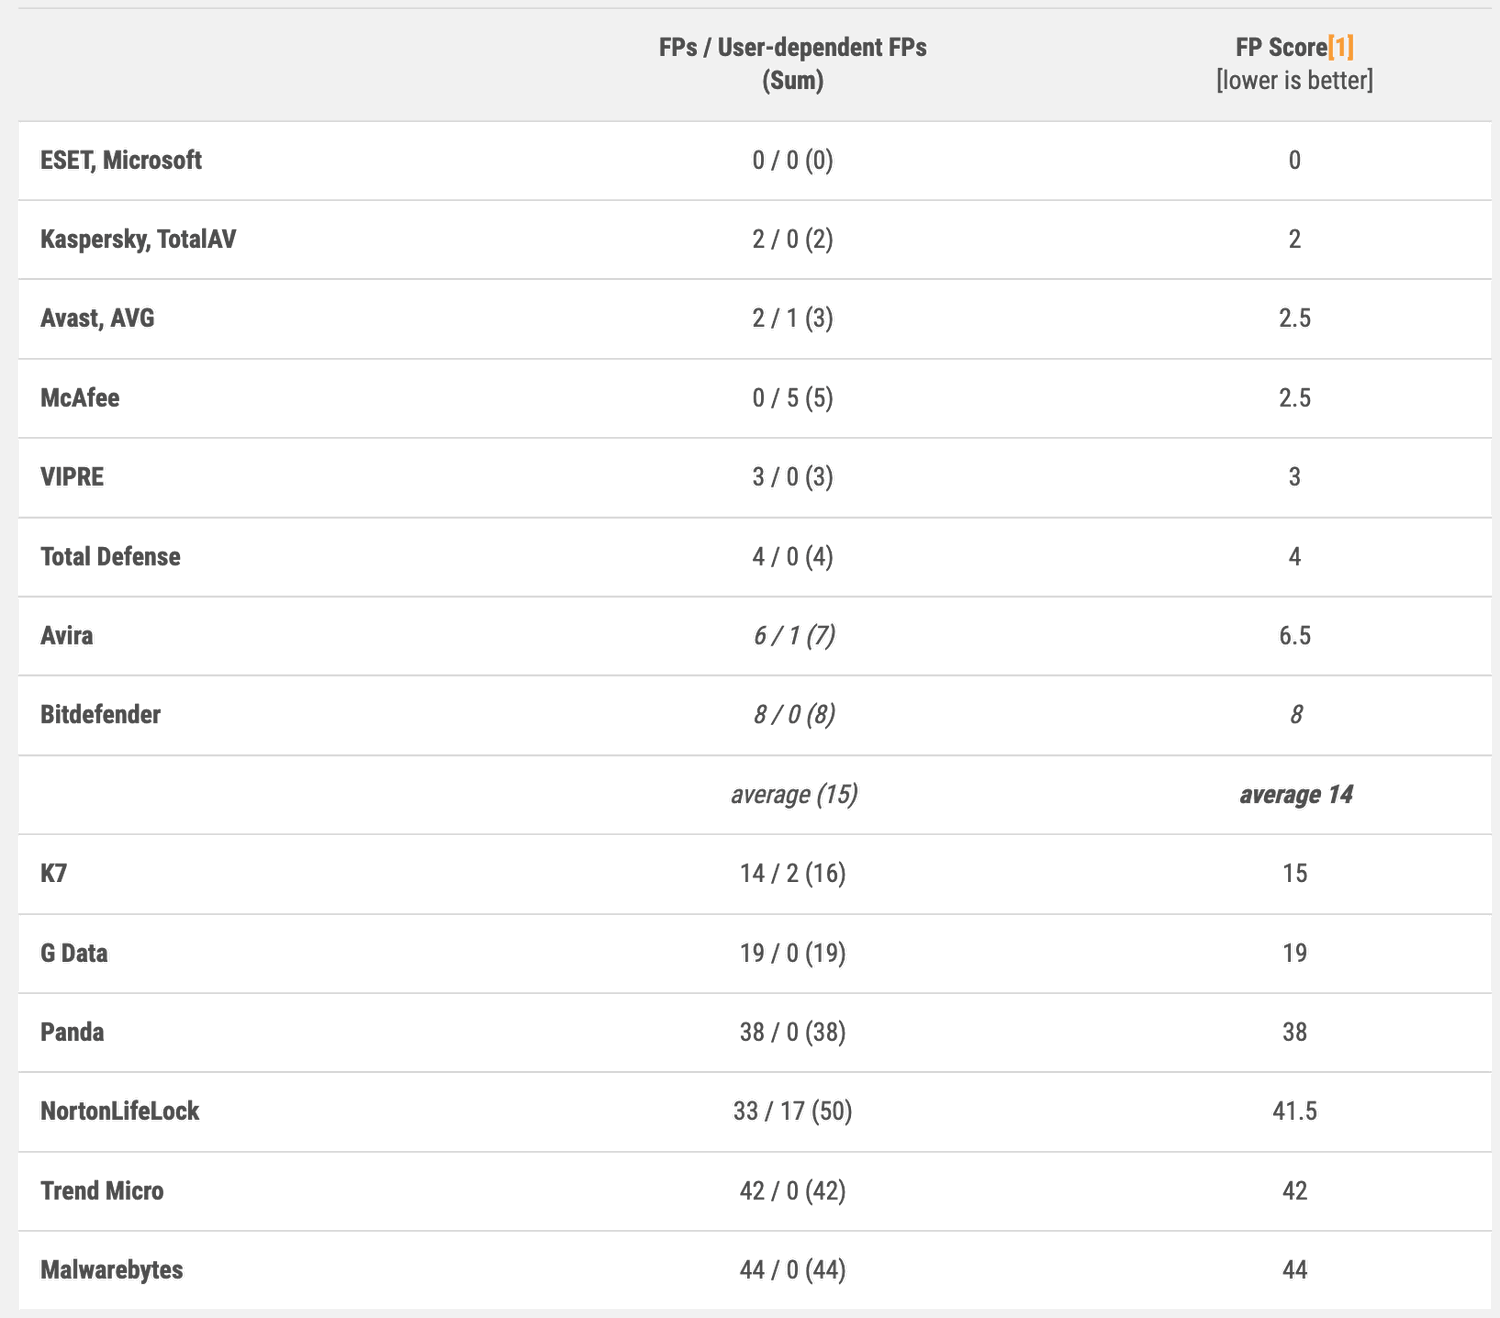
Task: Select the G Data vendor name
Action: pos(74,953)
